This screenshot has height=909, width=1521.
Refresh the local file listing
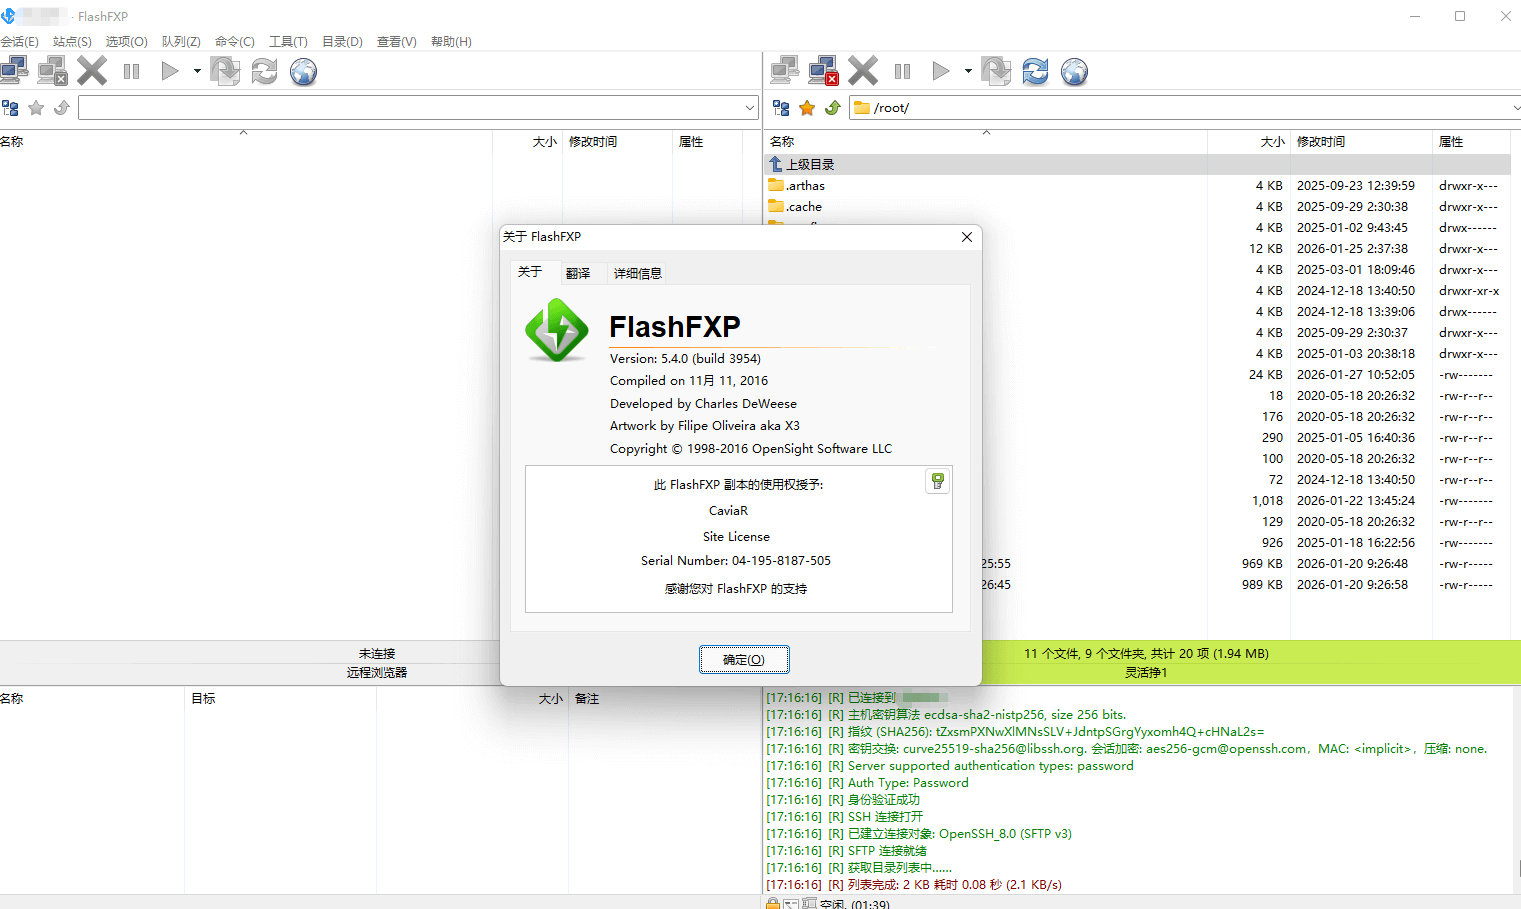click(x=263, y=71)
